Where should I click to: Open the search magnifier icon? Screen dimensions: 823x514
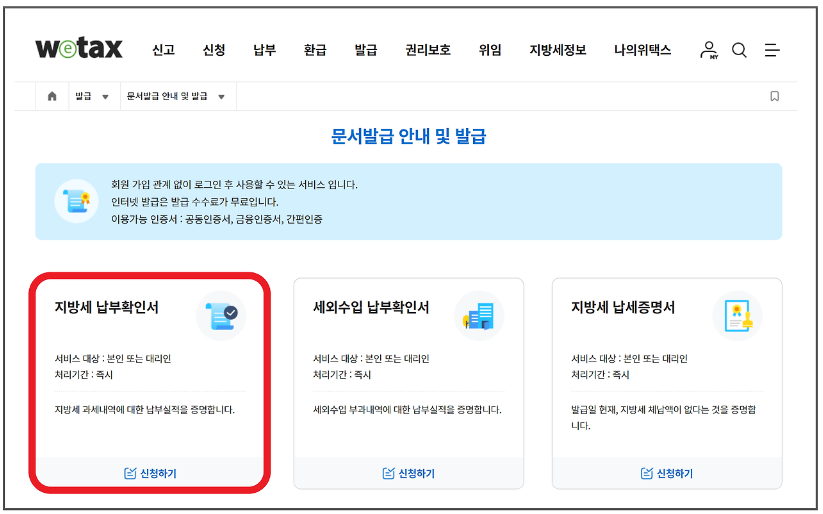click(x=739, y=50)
